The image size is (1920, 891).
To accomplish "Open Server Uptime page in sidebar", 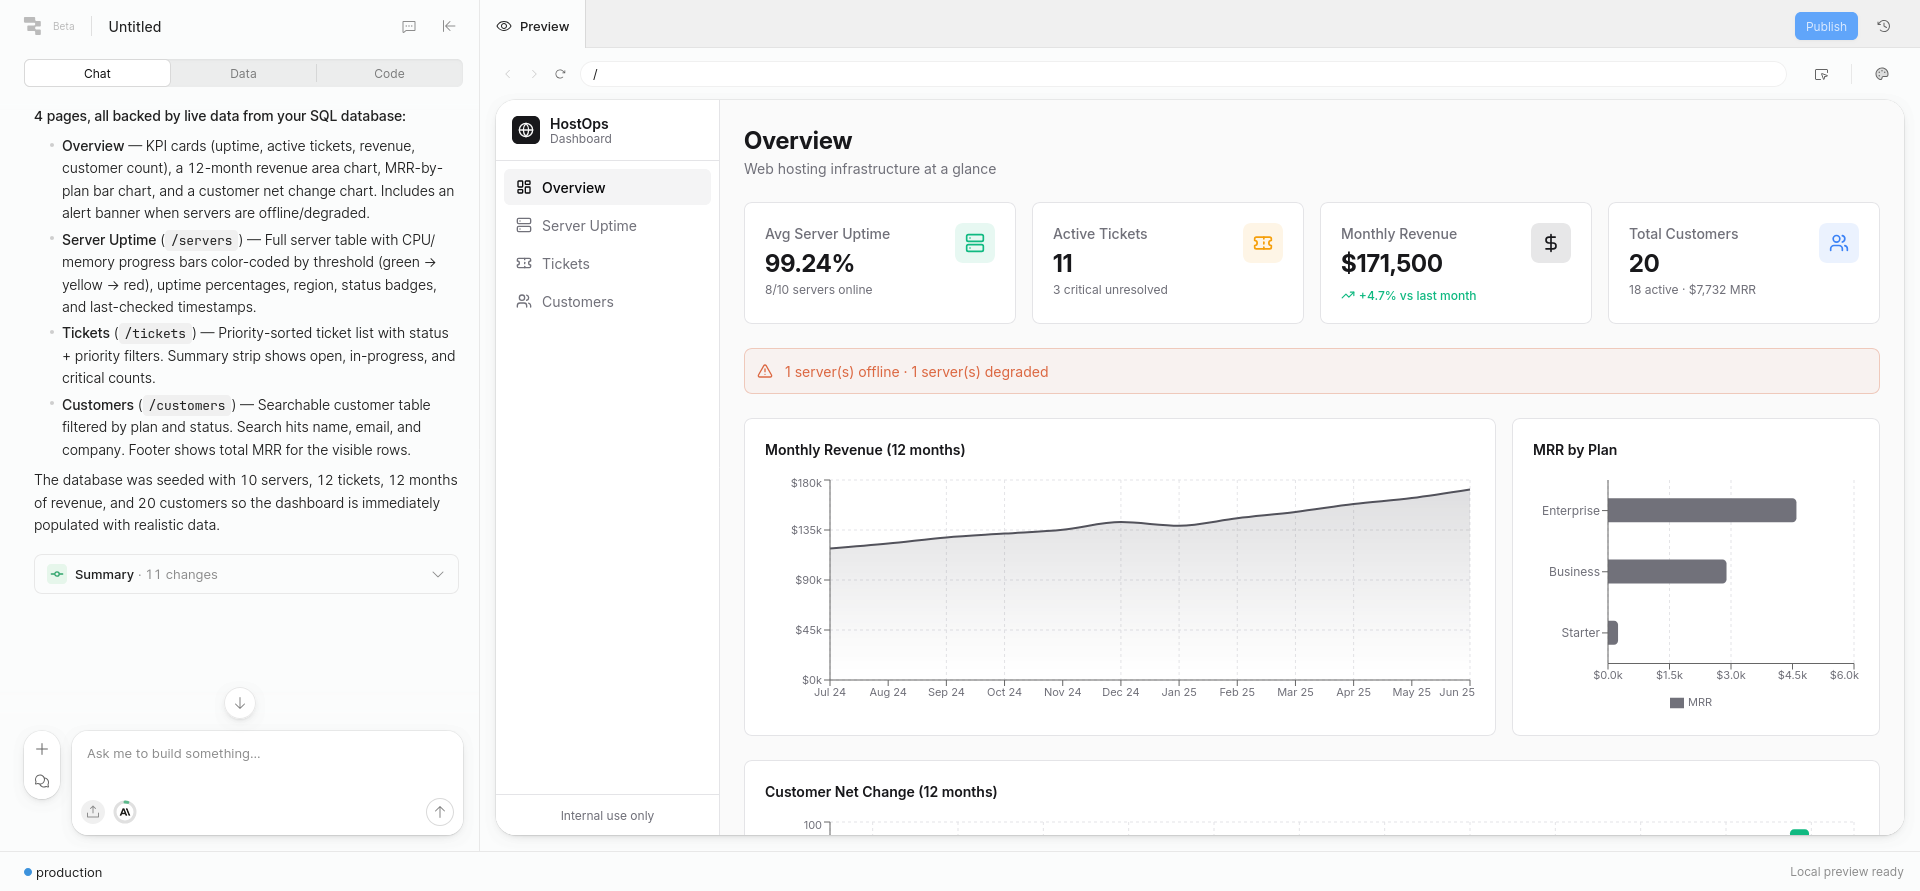I will (607, 226).
